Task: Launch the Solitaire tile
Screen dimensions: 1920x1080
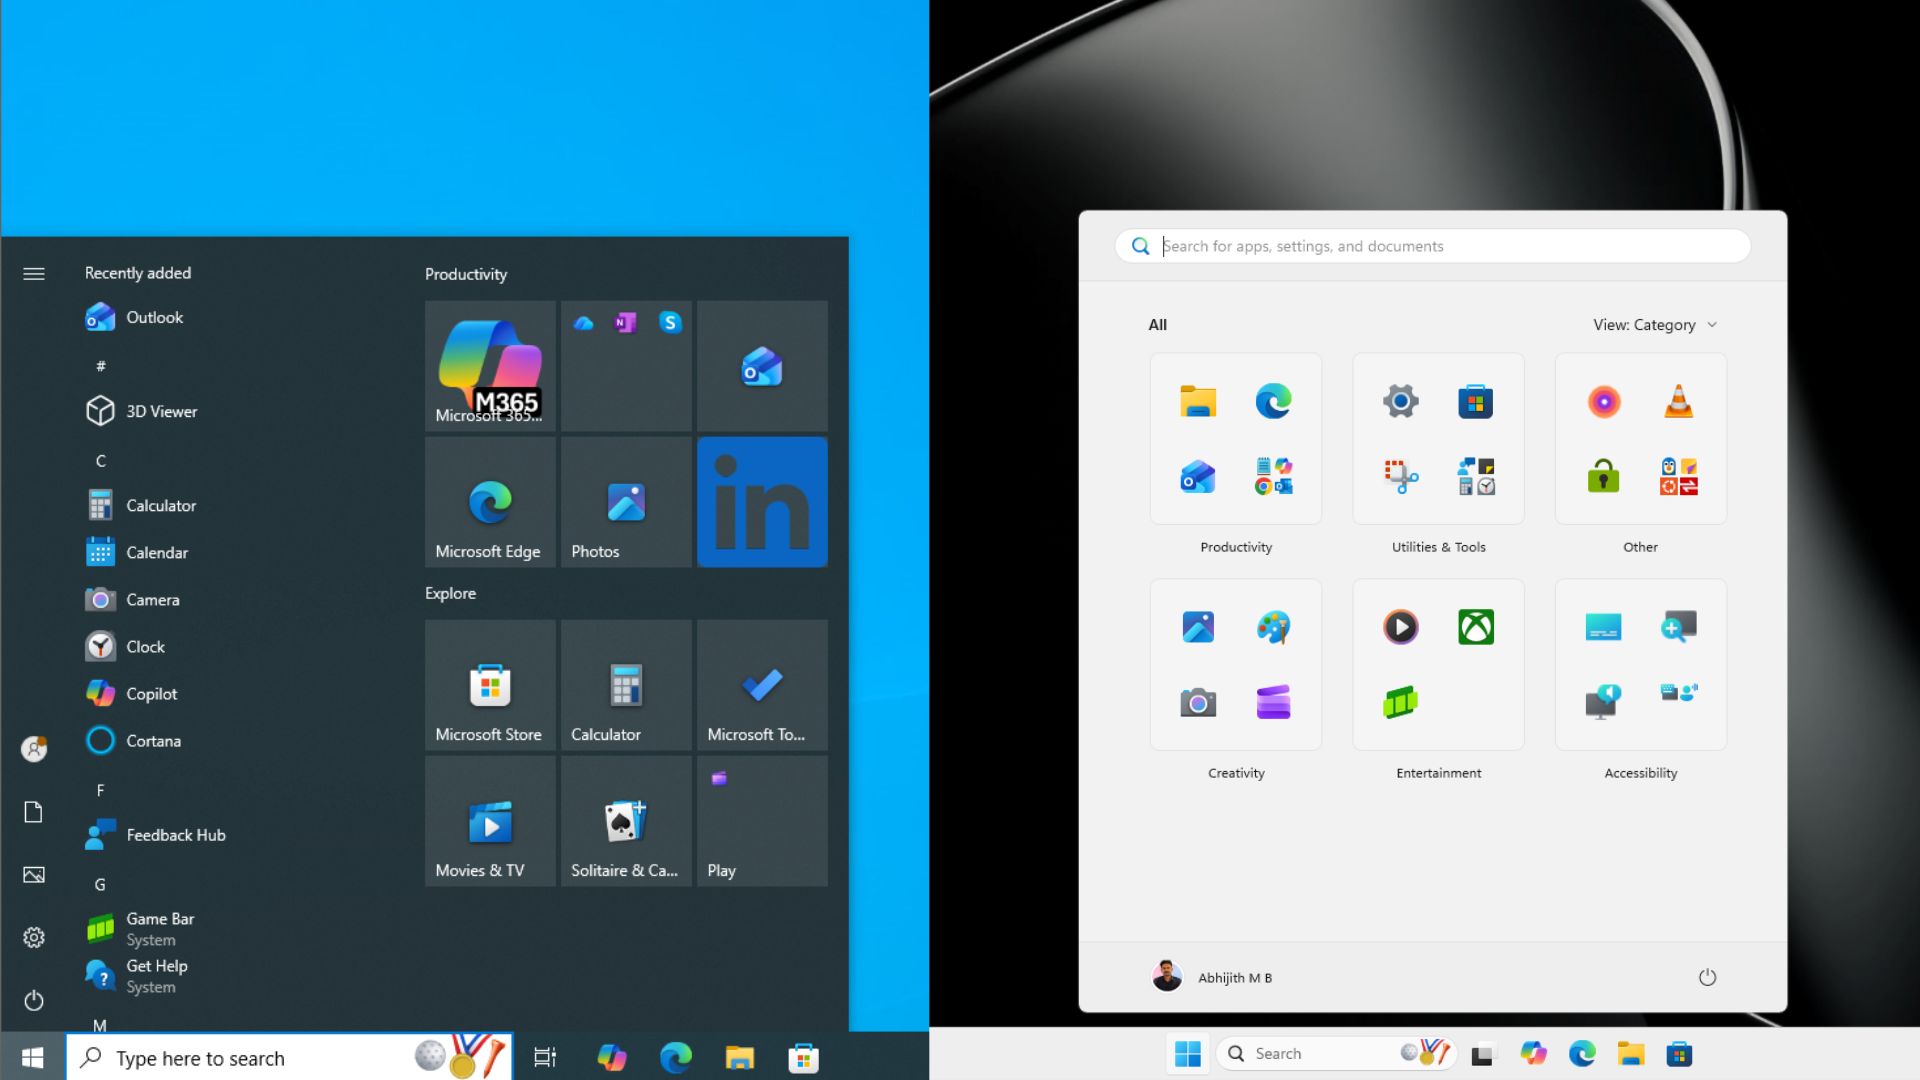Action: [x=626, y=821]
